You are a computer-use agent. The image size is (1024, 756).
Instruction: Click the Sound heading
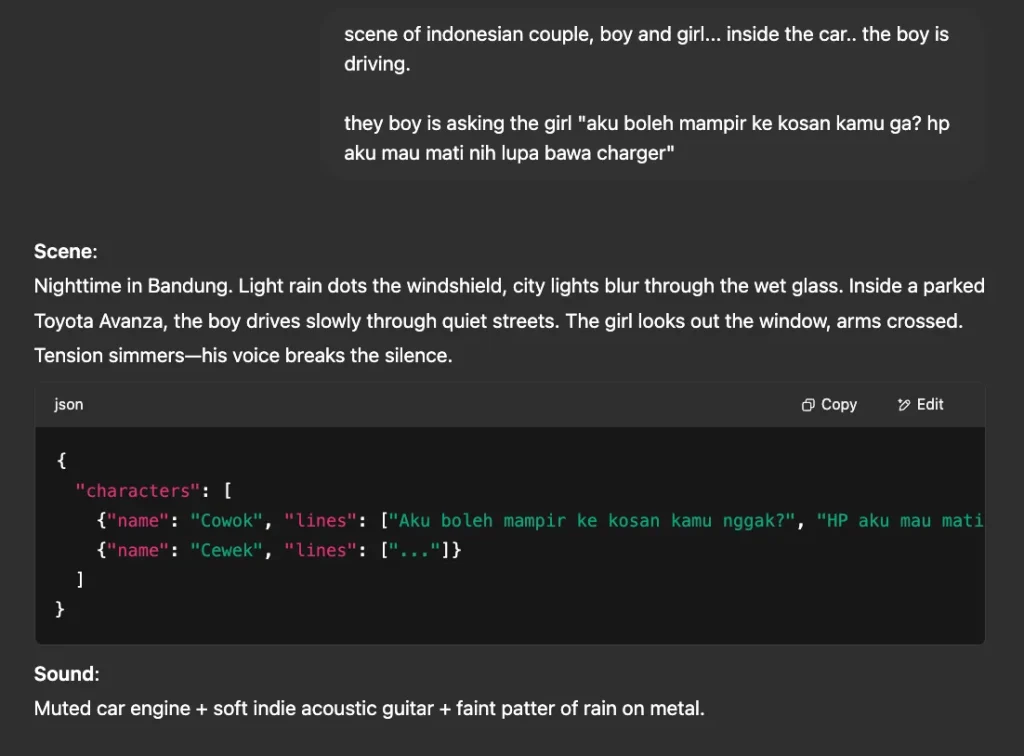pyautogui.click(x=66, y=673)
